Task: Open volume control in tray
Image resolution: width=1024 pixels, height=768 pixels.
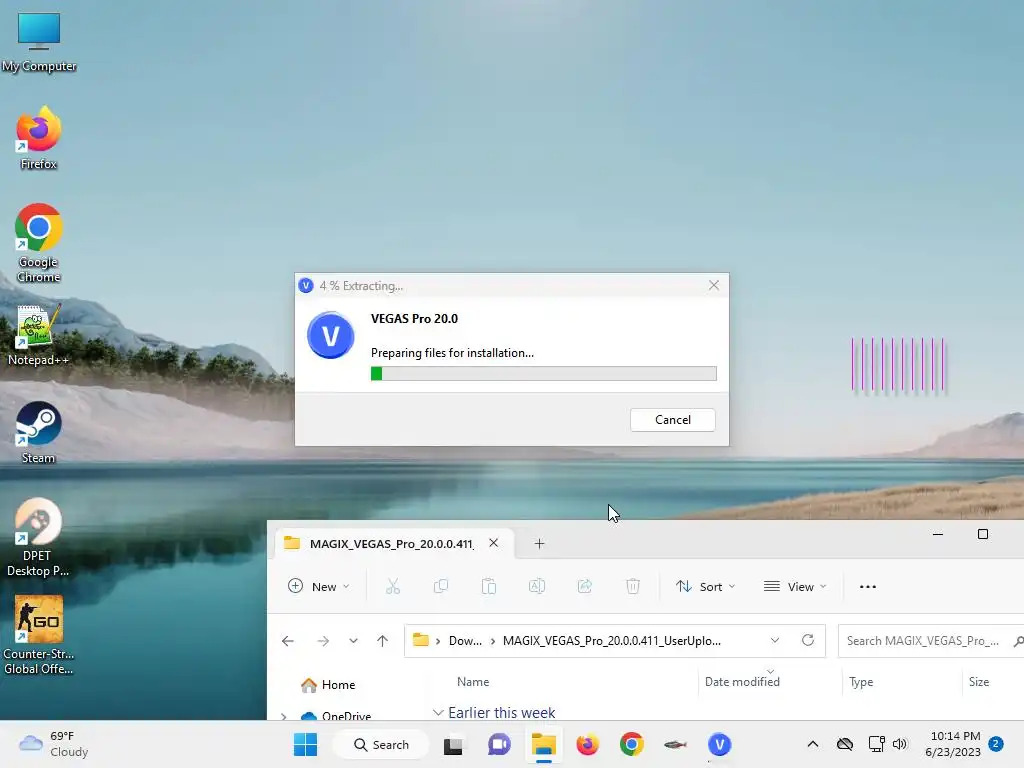Action: (900, 744)
